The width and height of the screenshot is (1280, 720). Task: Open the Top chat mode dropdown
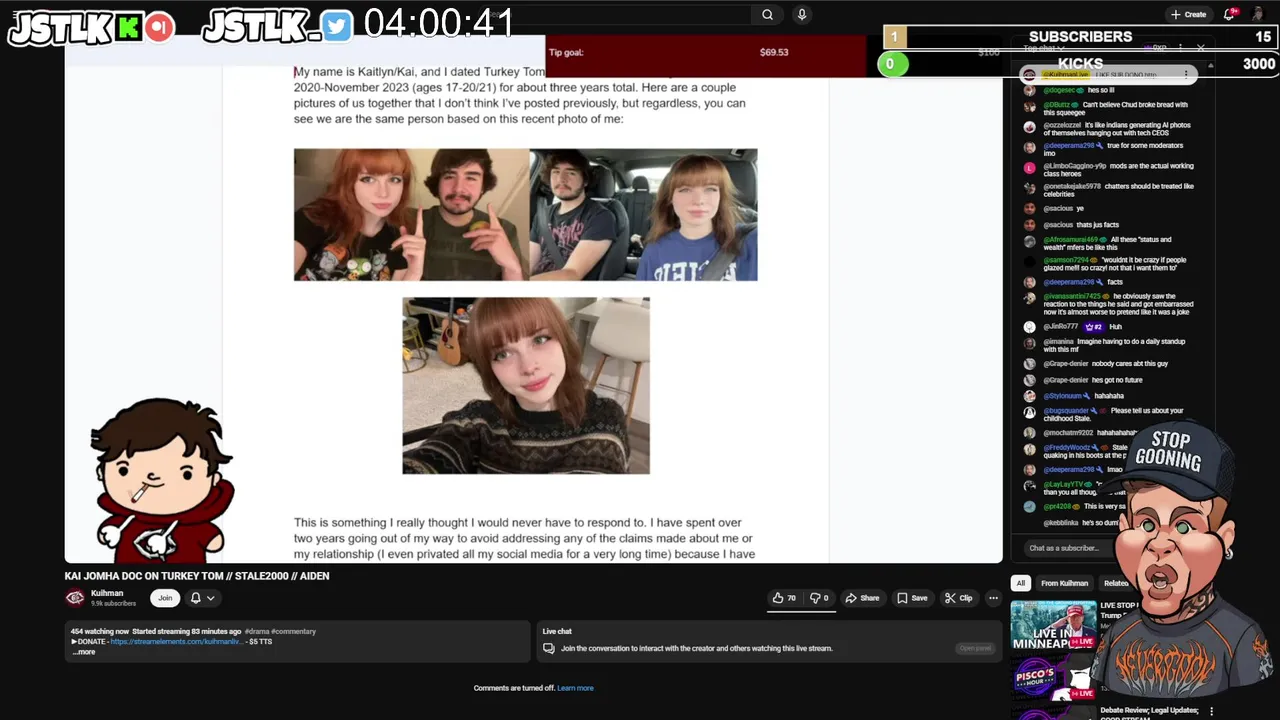pyautogui.click(x=1043, y=47)
